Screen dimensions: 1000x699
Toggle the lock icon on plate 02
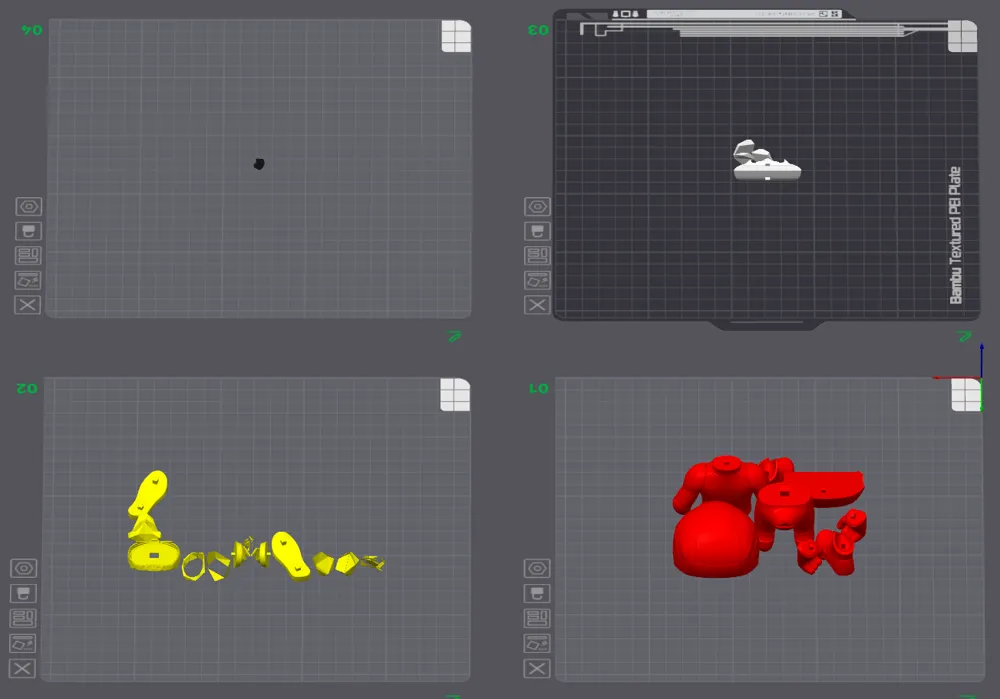pos(24,594)
